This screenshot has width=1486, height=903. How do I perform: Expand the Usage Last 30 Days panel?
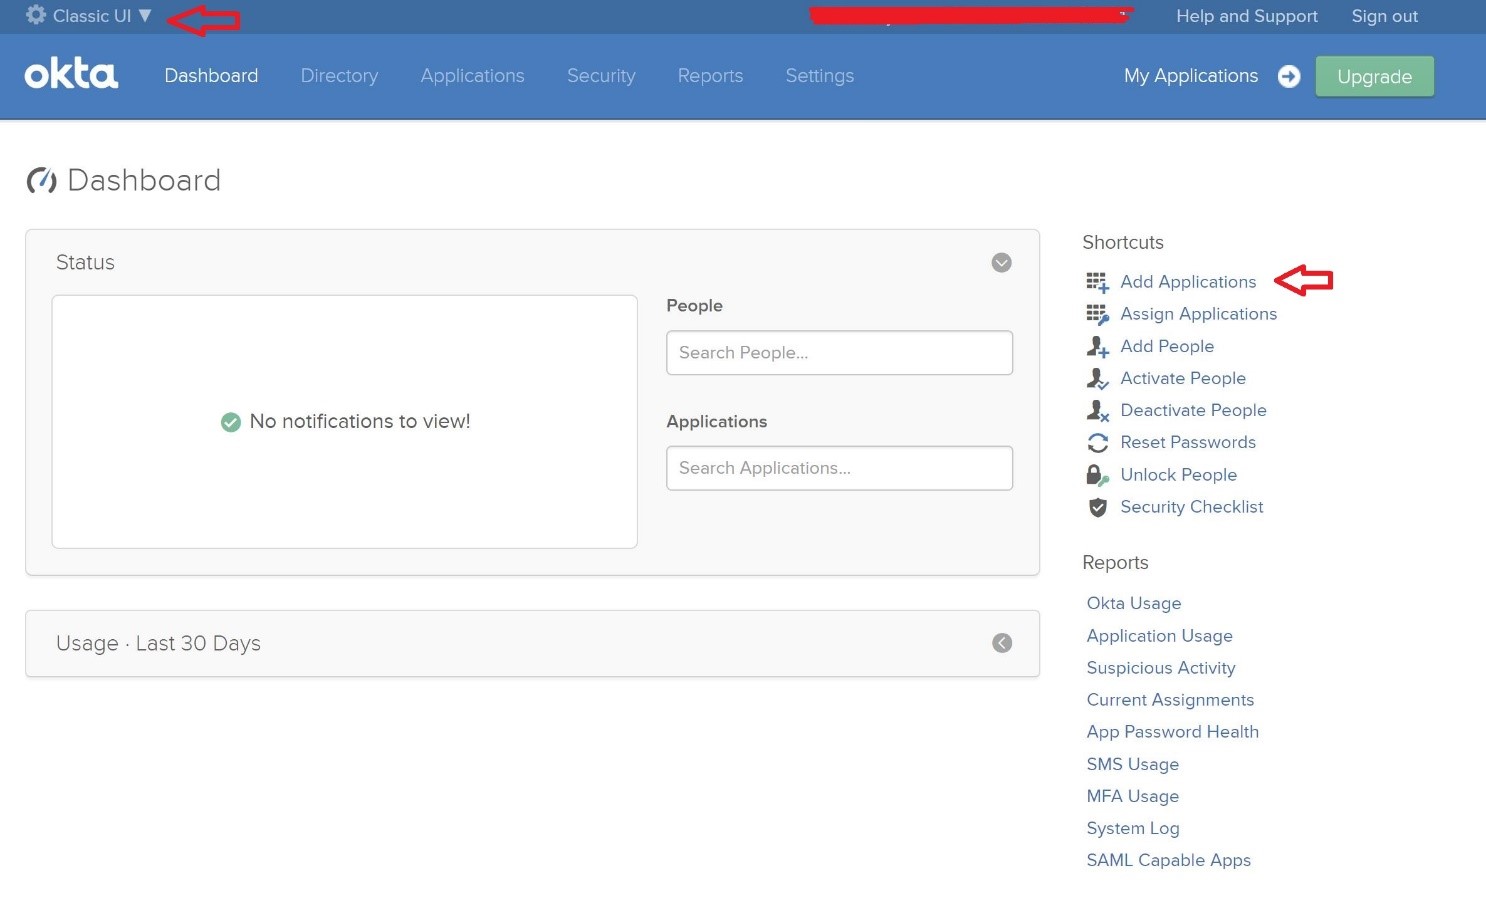click(x=1001, y=643)
